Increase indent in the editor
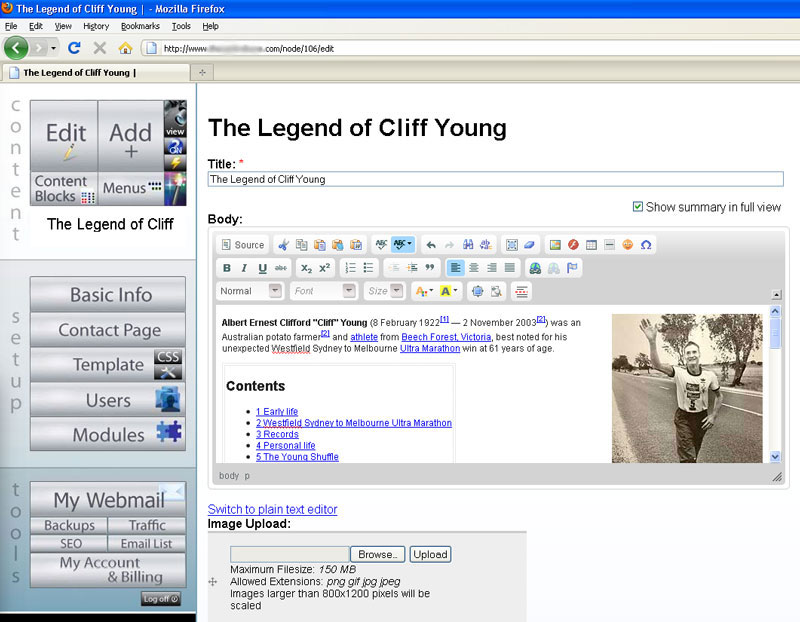Image resolution: width=800 pixels, height=622 pixels. [412, 268]
